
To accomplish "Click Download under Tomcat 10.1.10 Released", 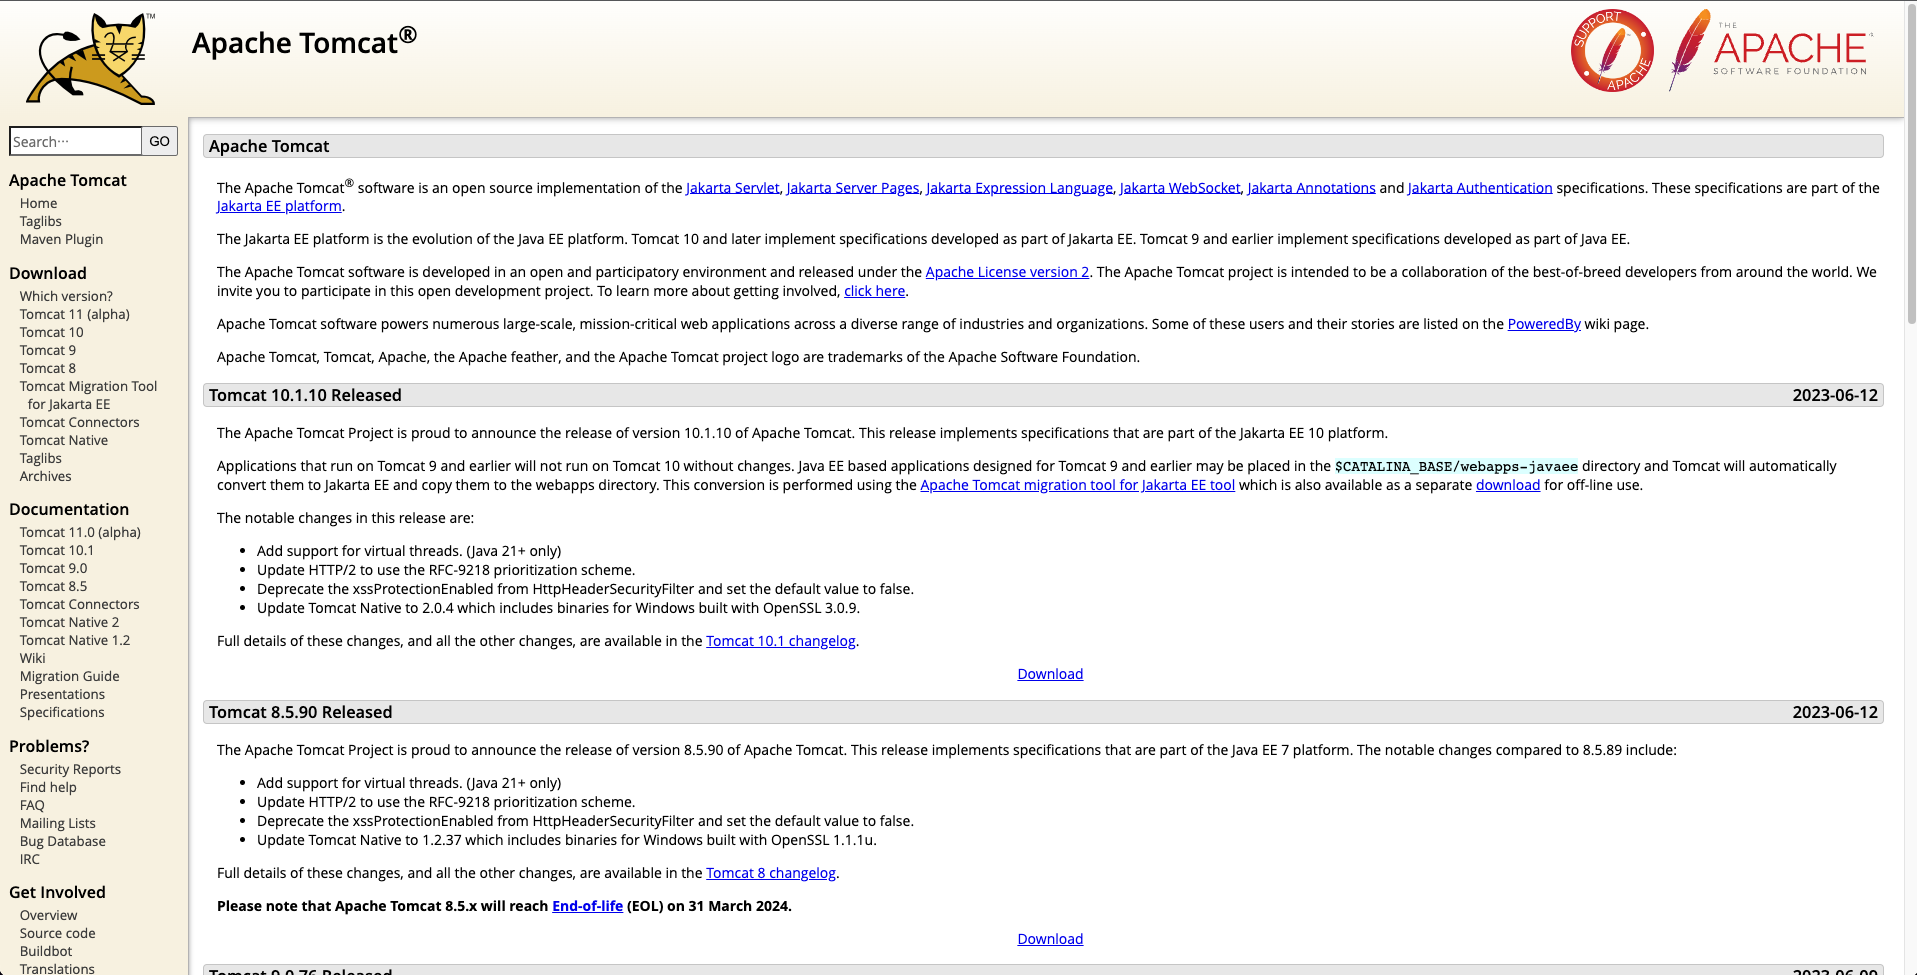I will pos(1050,674).
